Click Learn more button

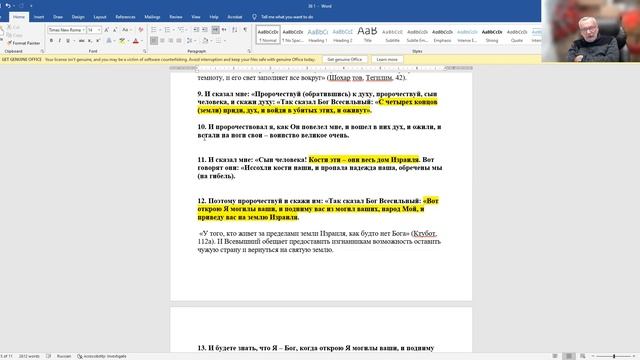(x=387, y=60)
